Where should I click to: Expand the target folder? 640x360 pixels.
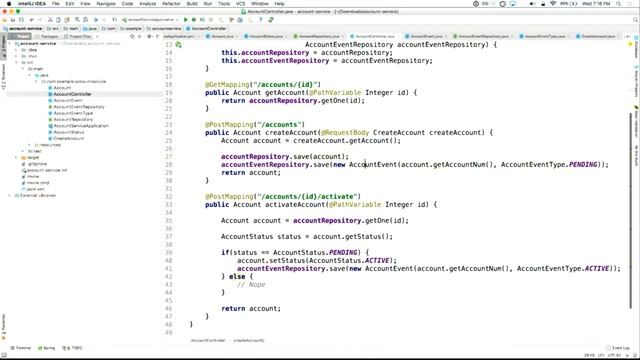(16, 158)
